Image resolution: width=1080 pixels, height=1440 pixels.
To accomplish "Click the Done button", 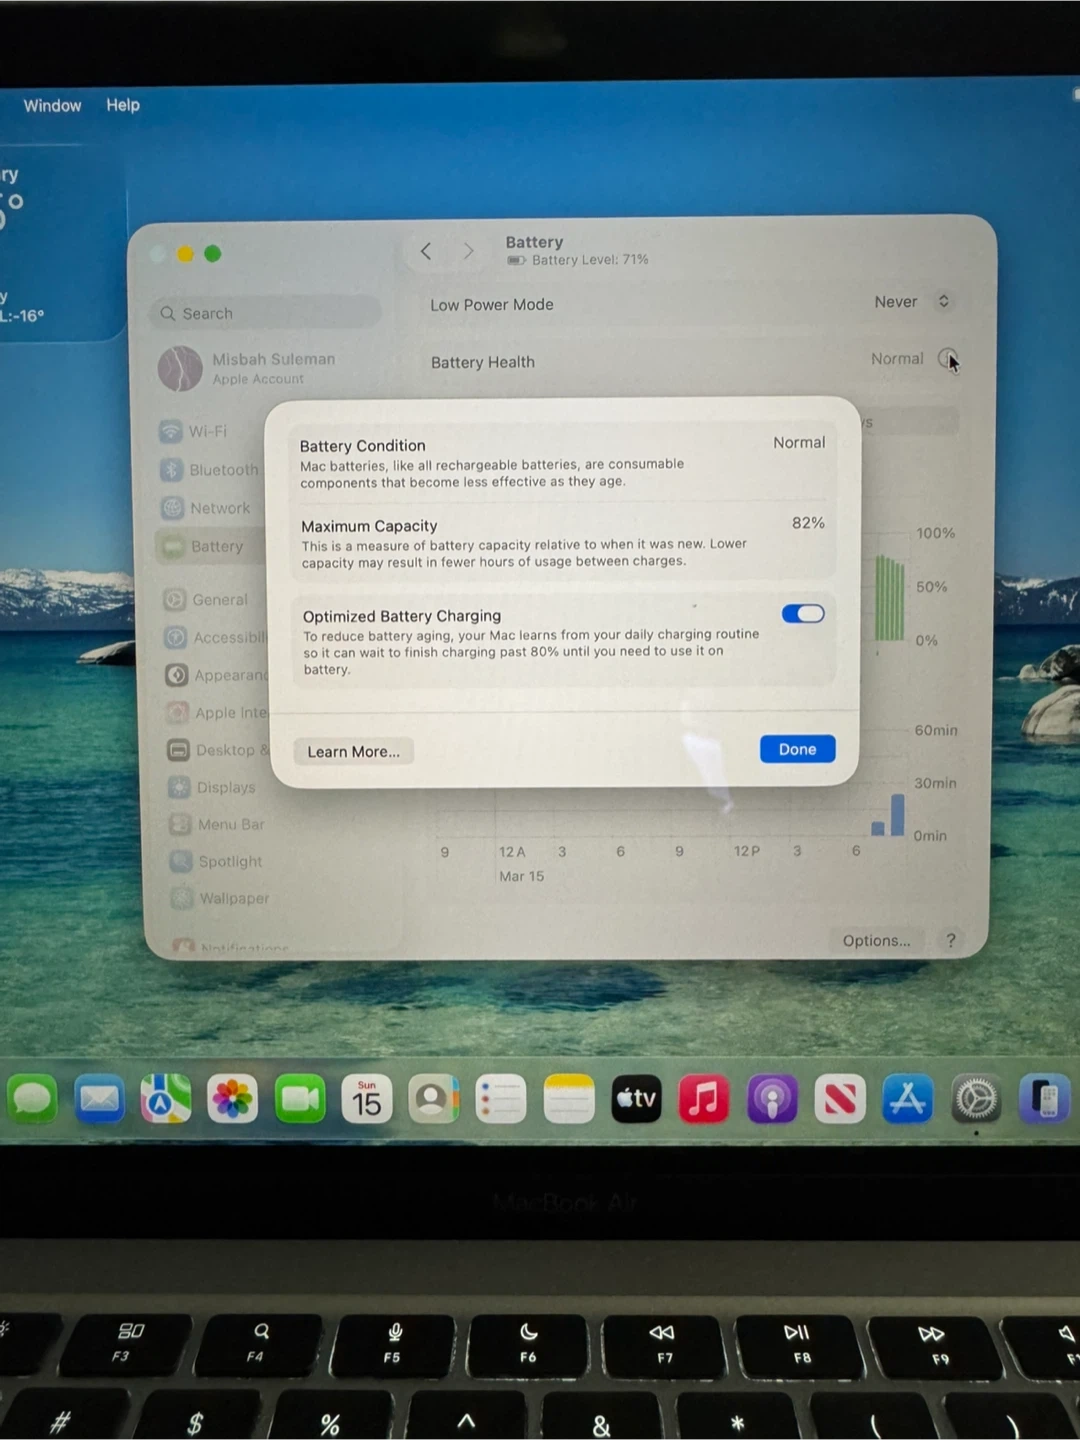I will [x=797, y=749].
